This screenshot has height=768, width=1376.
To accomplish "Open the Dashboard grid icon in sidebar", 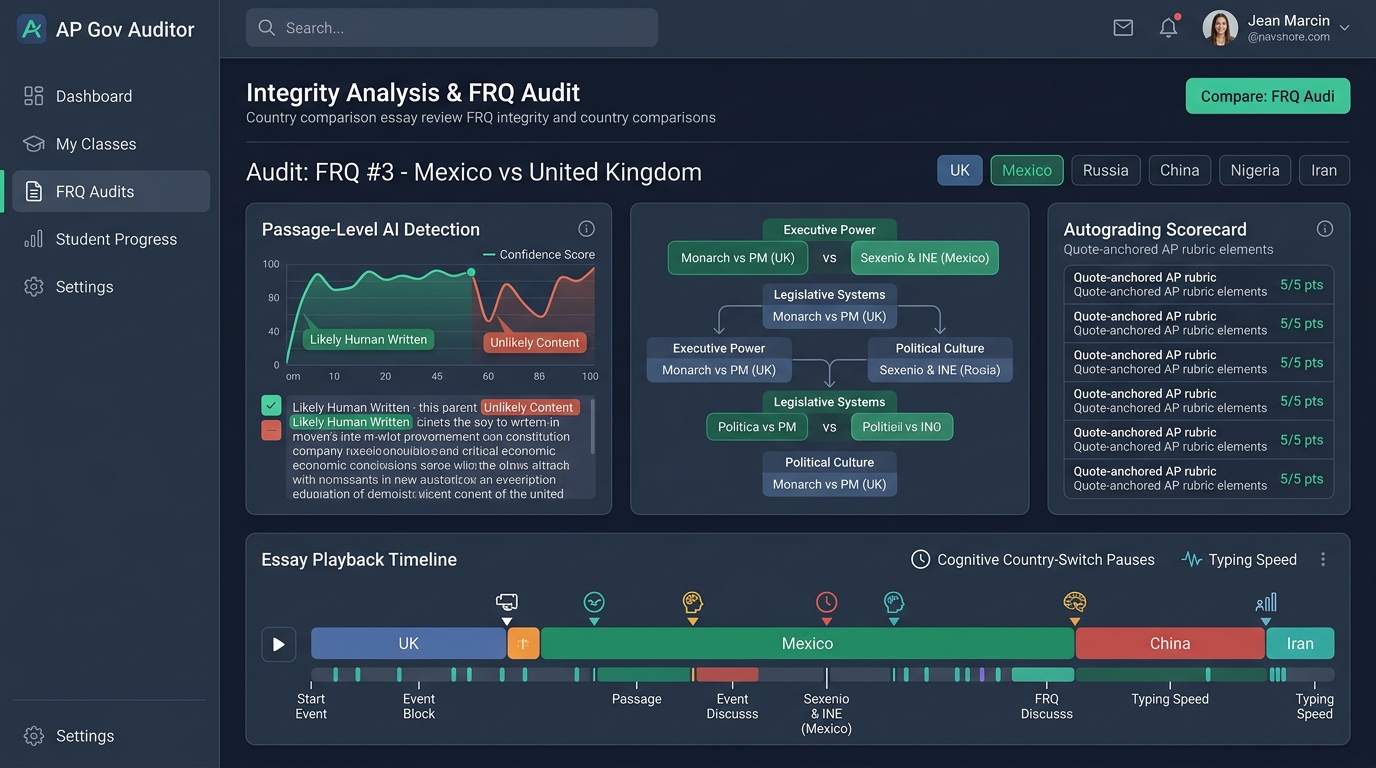I will coord(34,96).
